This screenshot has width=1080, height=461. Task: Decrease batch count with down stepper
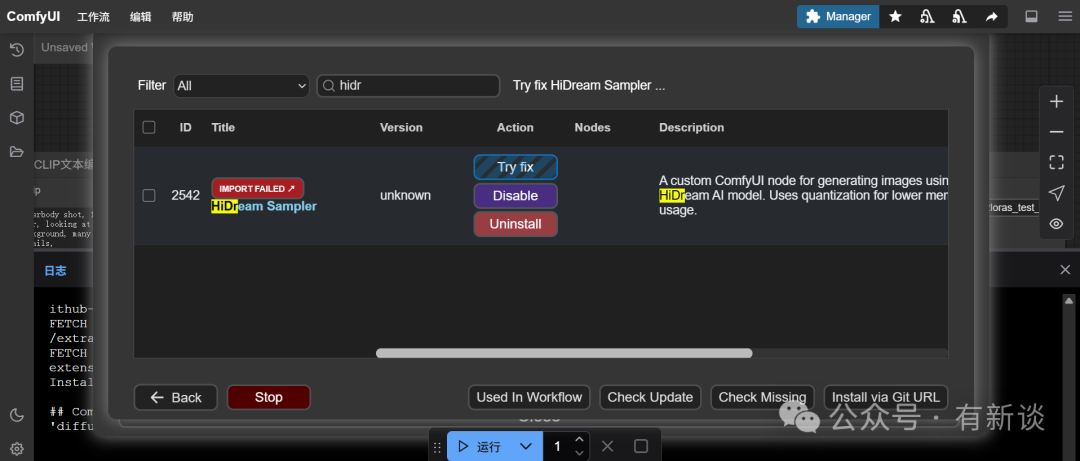[x=579, y=453]
